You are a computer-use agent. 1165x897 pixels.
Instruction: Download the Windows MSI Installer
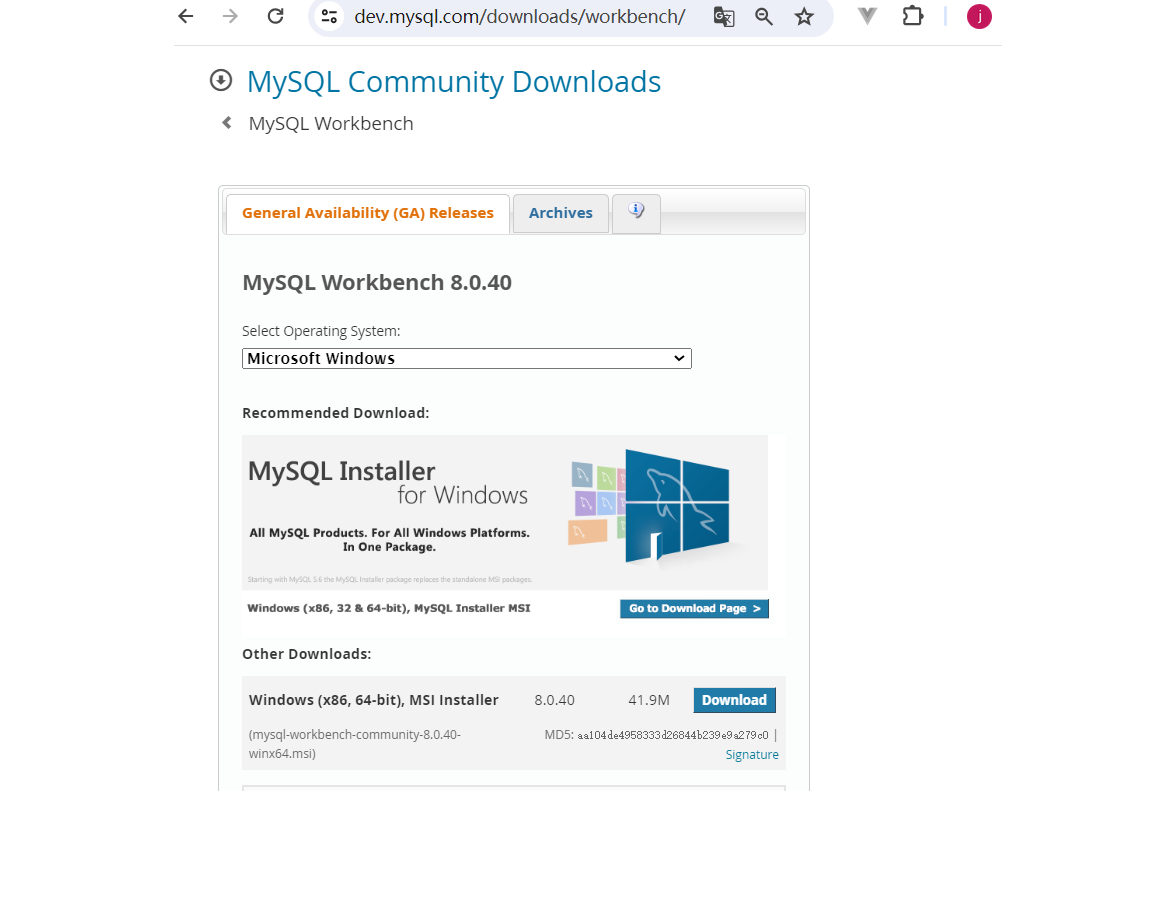click(734, 700)
